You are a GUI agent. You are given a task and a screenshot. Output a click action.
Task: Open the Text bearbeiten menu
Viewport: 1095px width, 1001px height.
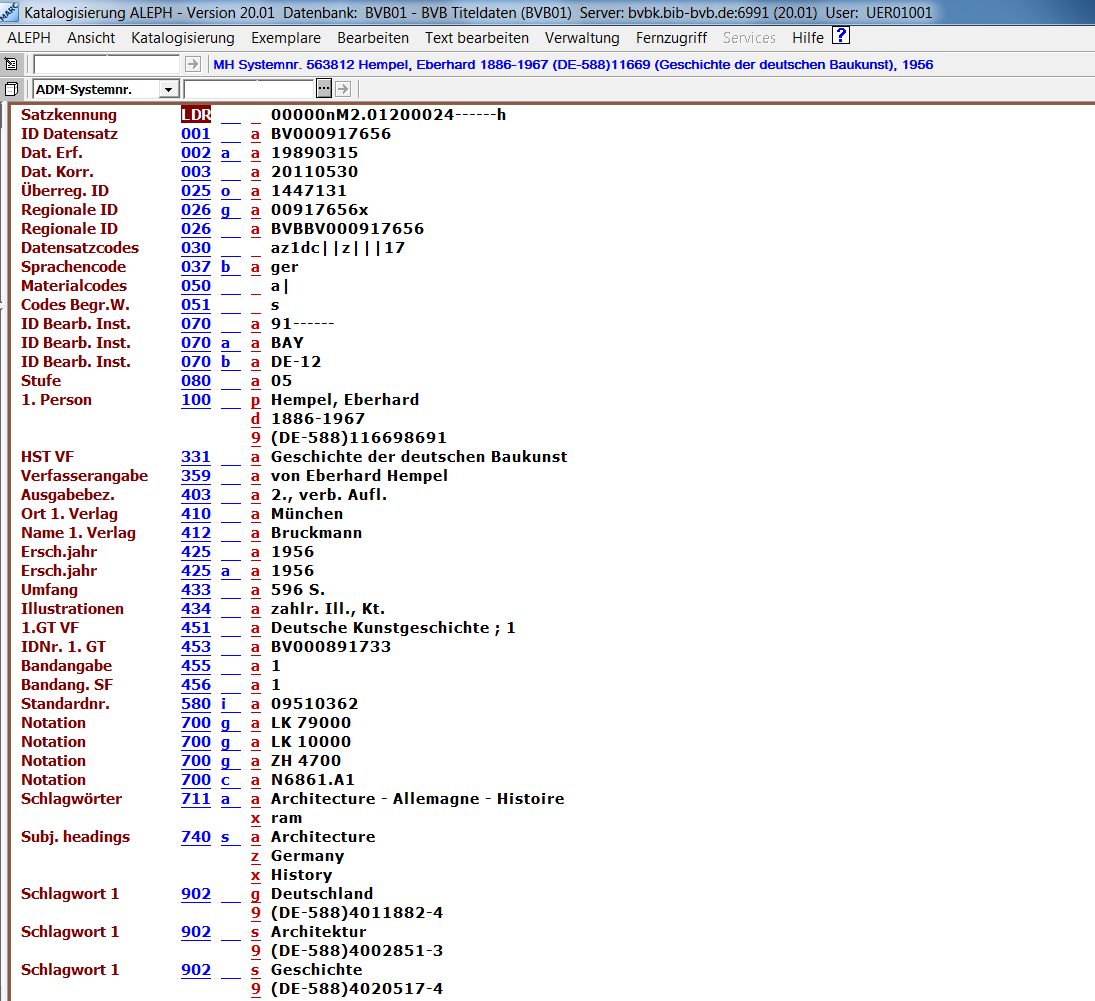pos(476,38)
